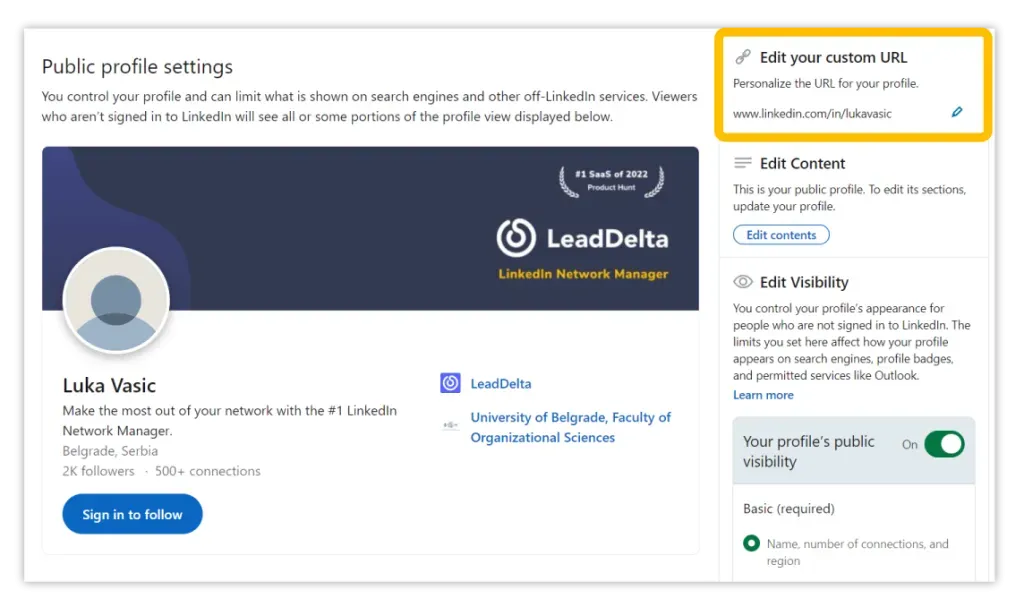Click the 2K followers text
This screenshot has width=1024, height=607.
(99, 471)
